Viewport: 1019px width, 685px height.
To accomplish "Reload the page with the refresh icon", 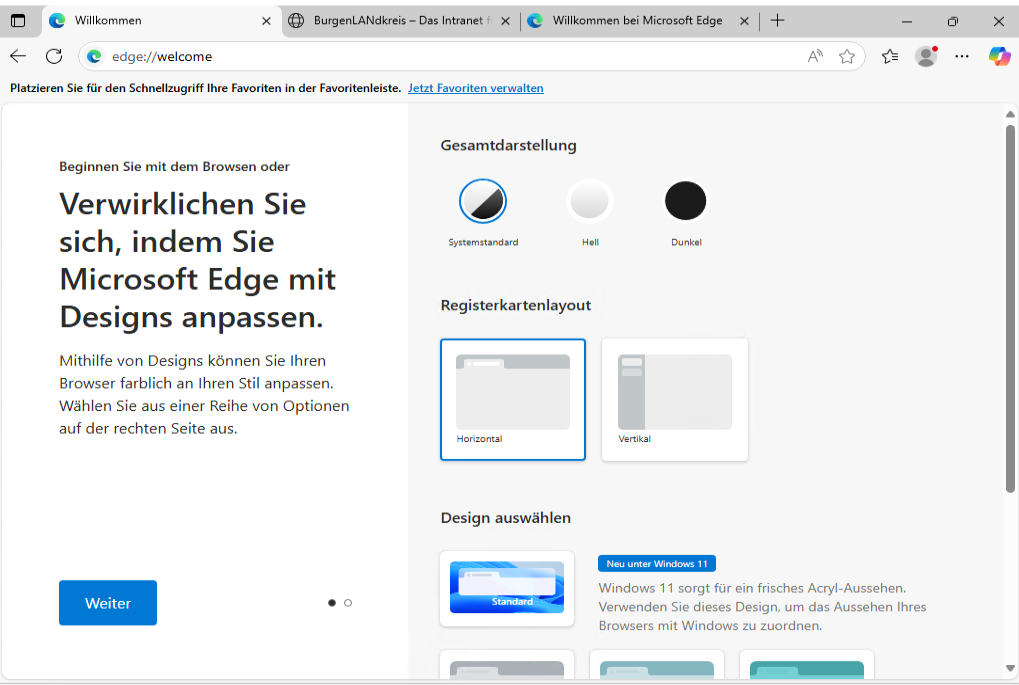I will [x=54, y=57].
